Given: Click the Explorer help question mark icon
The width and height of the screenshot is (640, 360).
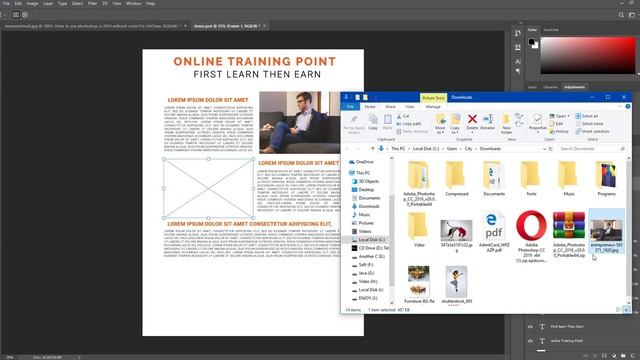Looking at the screenshot, I should point(628,107).
